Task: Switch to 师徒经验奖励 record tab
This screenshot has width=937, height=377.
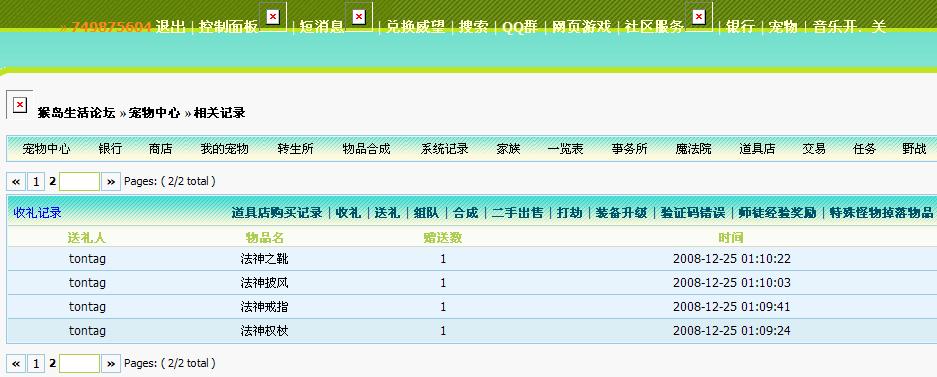Action: [x=777, y=213]
